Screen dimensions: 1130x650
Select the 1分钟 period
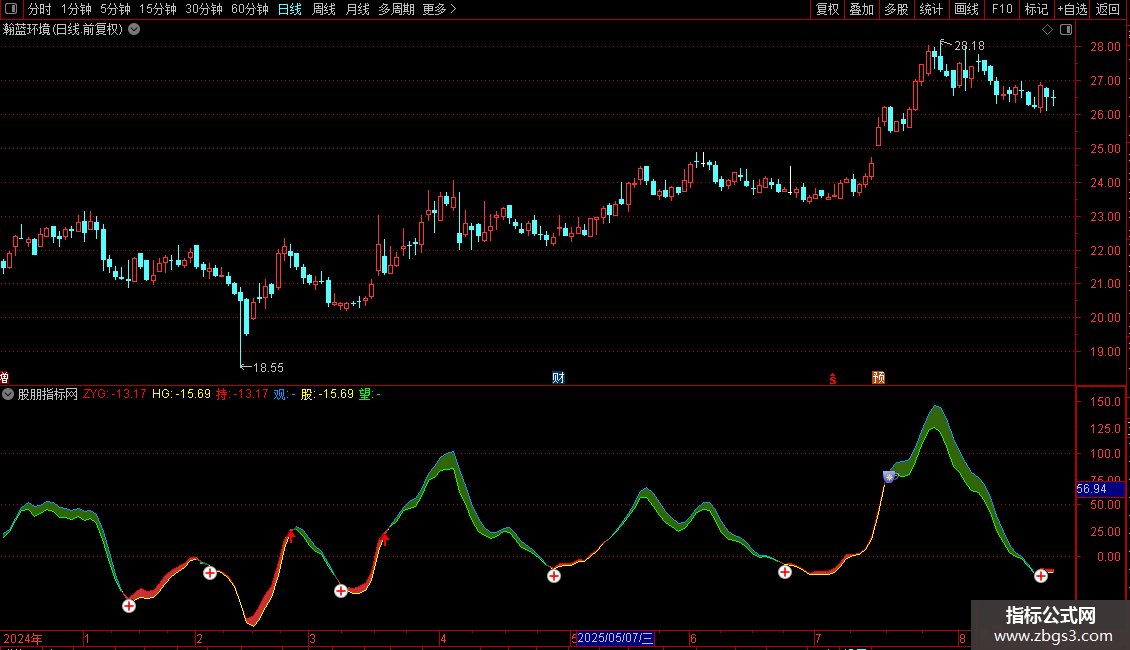pos(76,9)
